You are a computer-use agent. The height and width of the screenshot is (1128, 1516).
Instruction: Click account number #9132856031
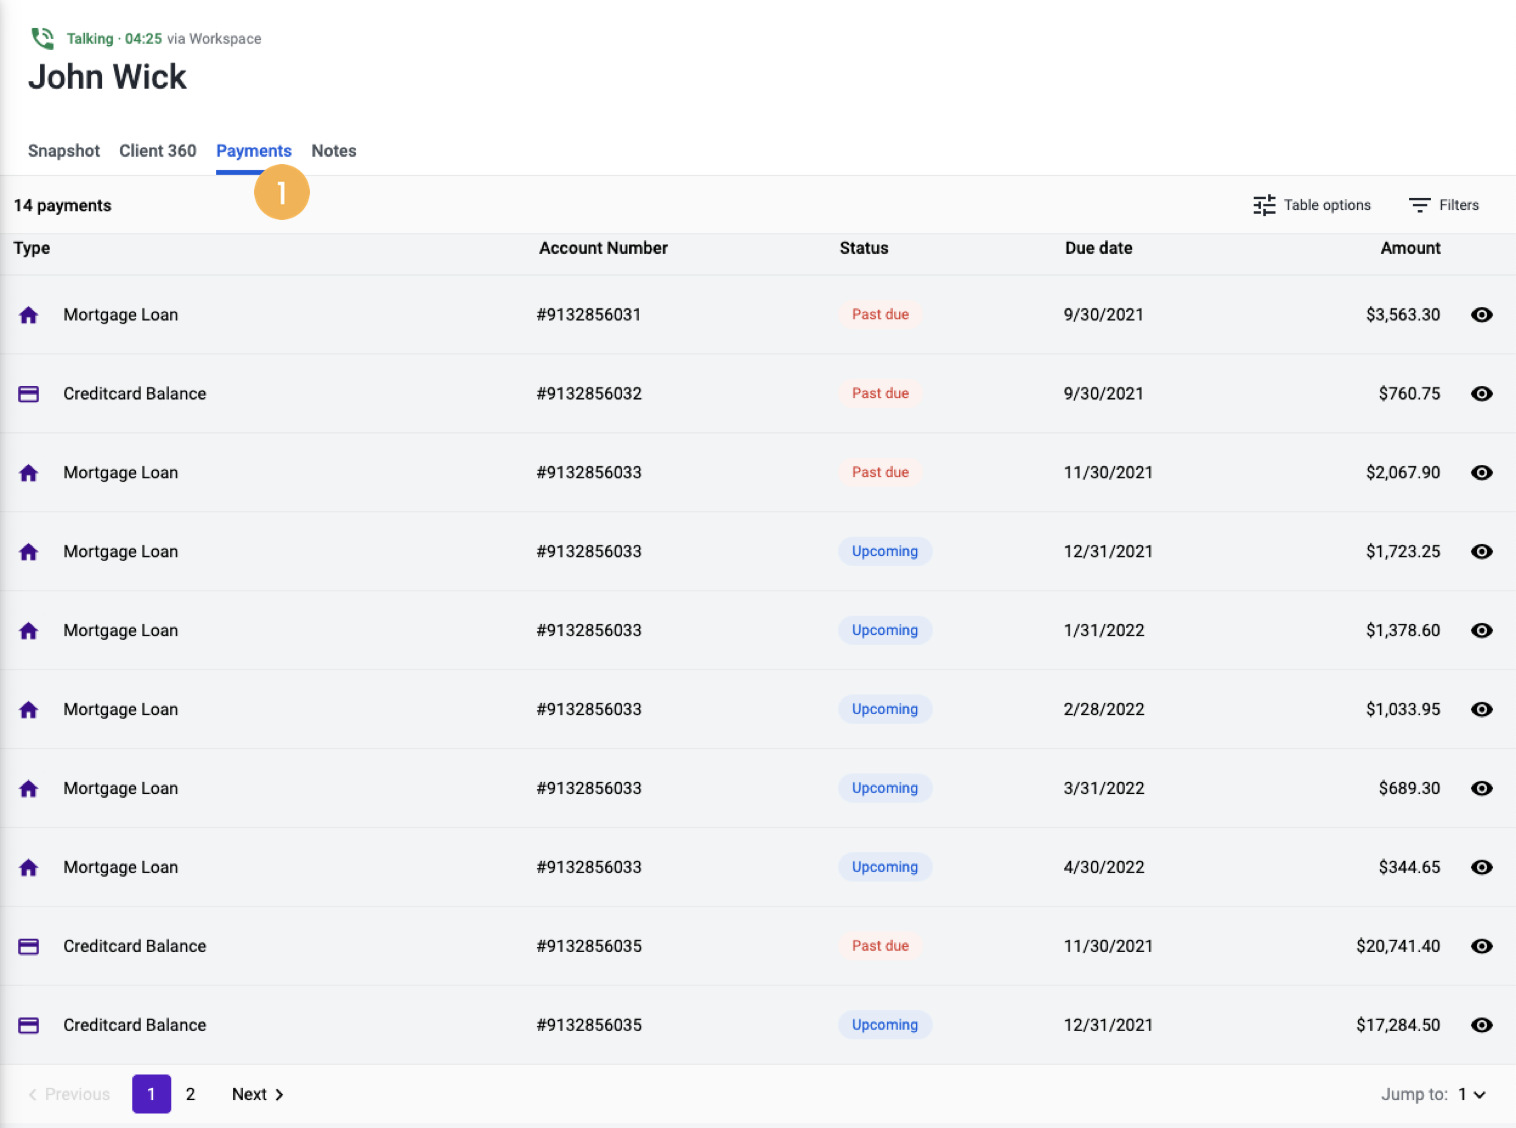point(589,315)
